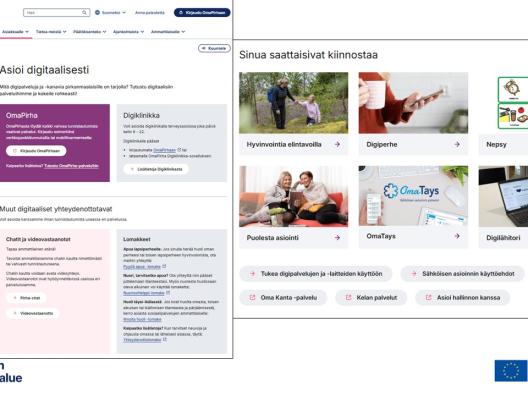528x396 pixels.
Task: Click the white Kirjaudu OmaPirhaan button in purple card
Action: [36, 151]
